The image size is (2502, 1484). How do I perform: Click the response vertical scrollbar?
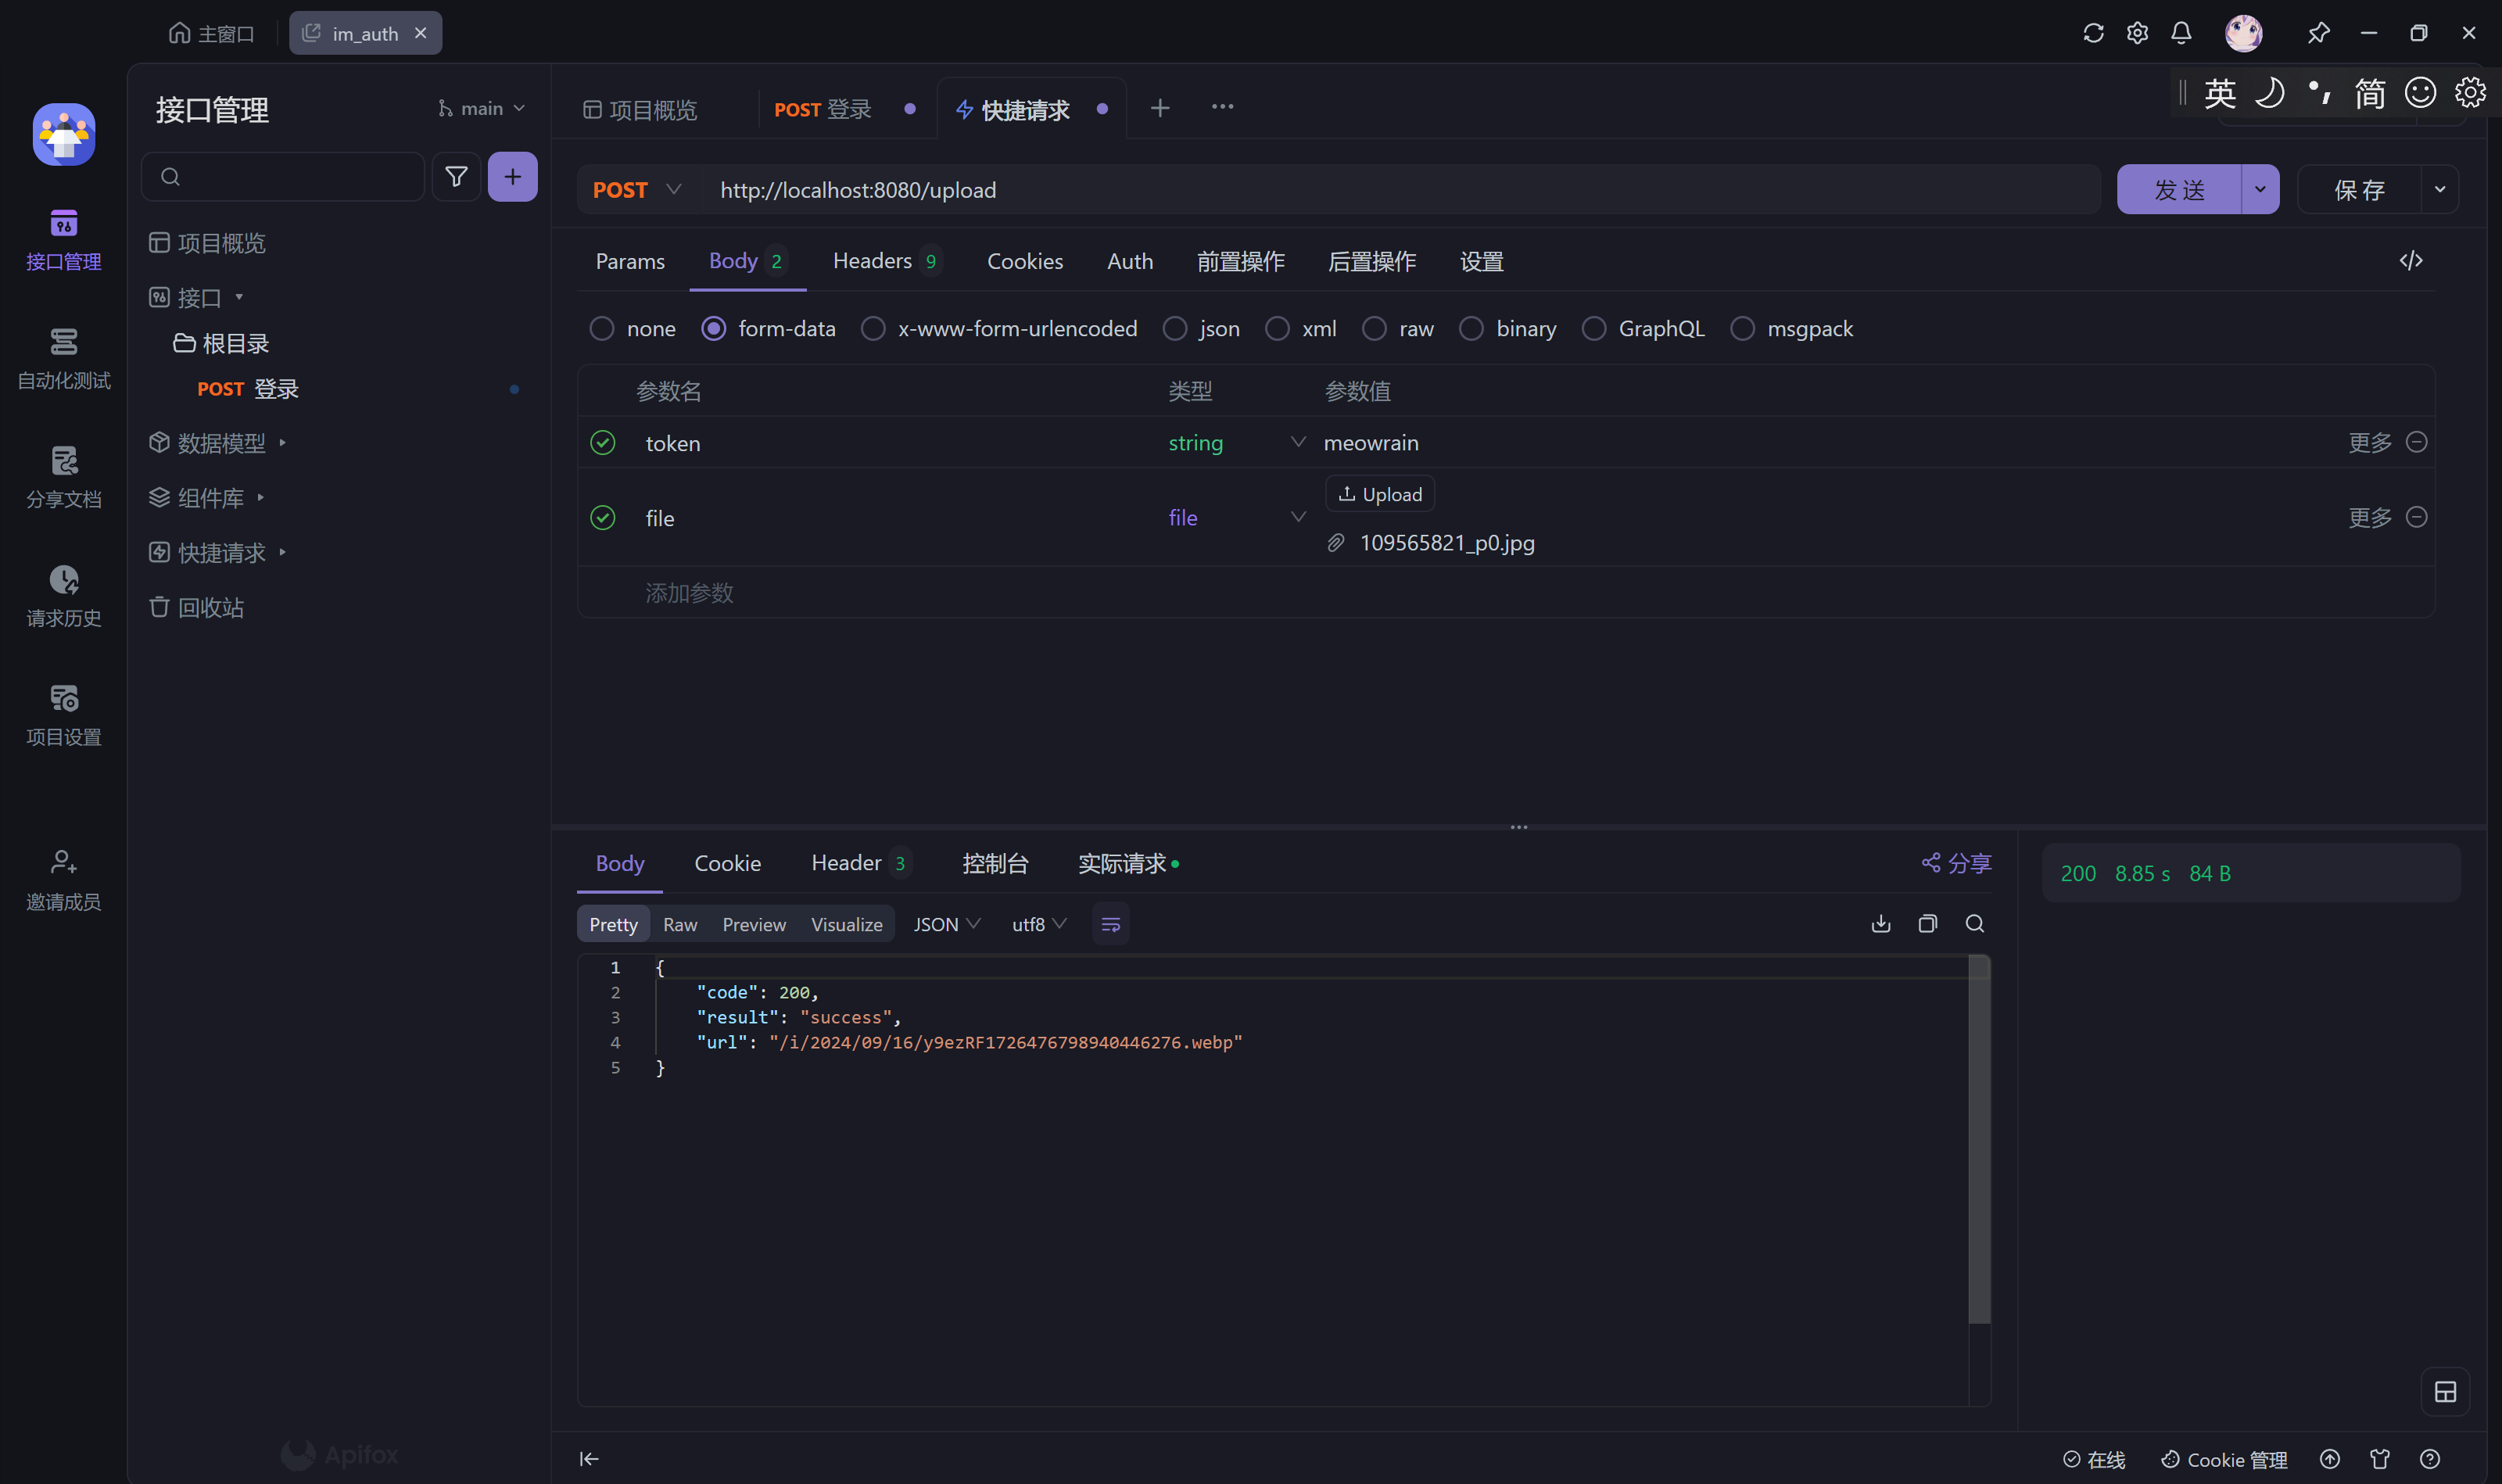1978,1140
